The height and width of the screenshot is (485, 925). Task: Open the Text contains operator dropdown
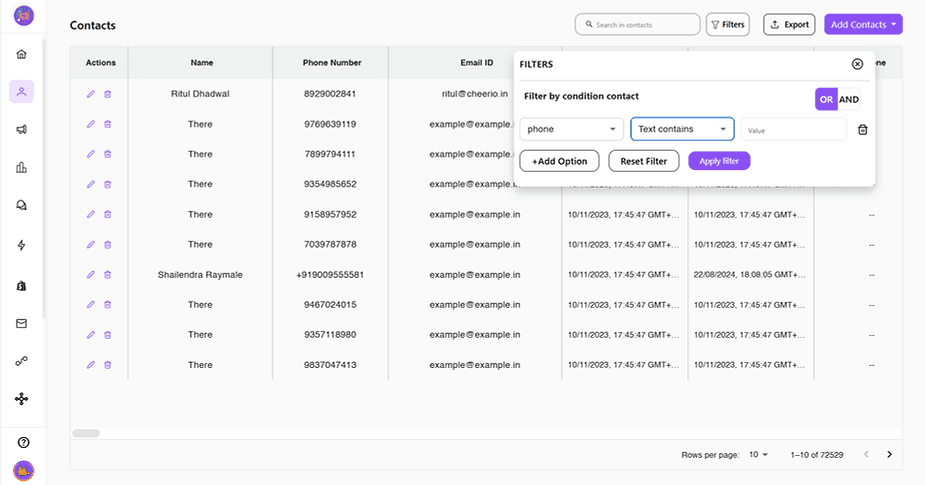tap(682, 129)
